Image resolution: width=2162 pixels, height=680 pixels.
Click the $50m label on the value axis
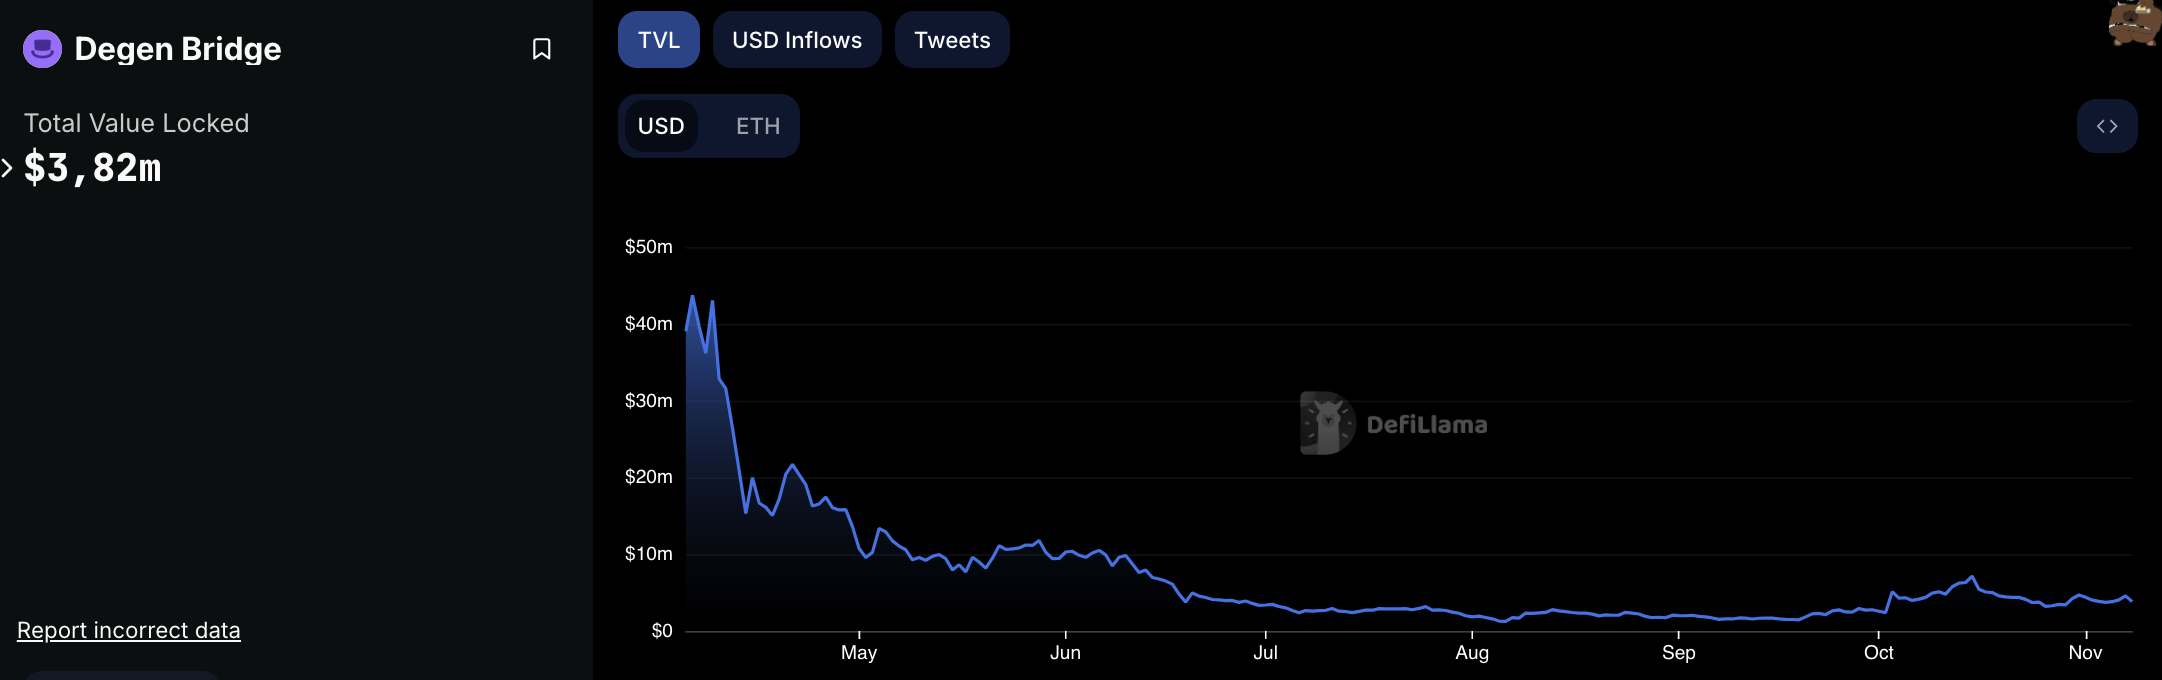(x=648, y=247)
